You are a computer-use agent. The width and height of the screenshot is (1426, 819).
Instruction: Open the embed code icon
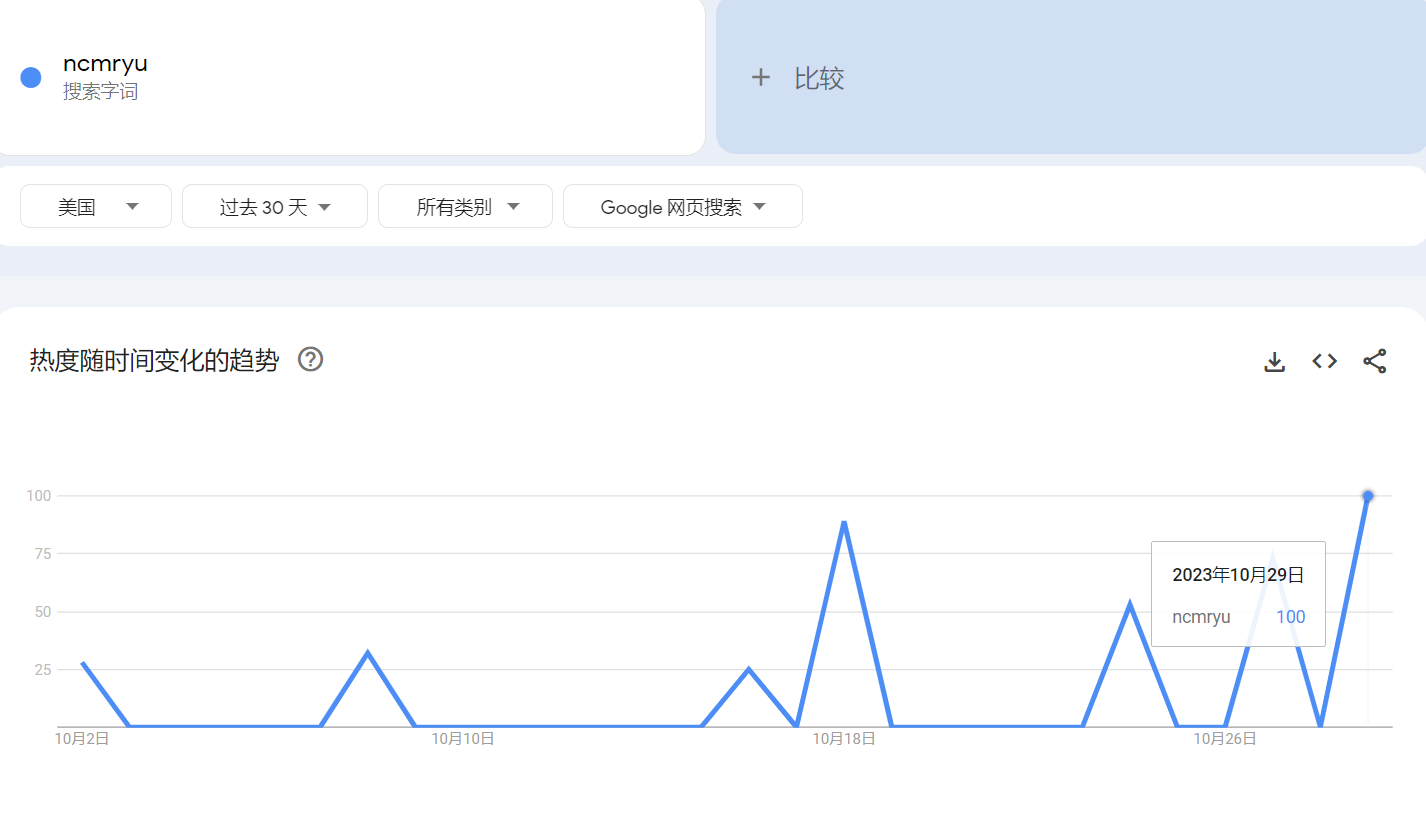(1324, 361)
